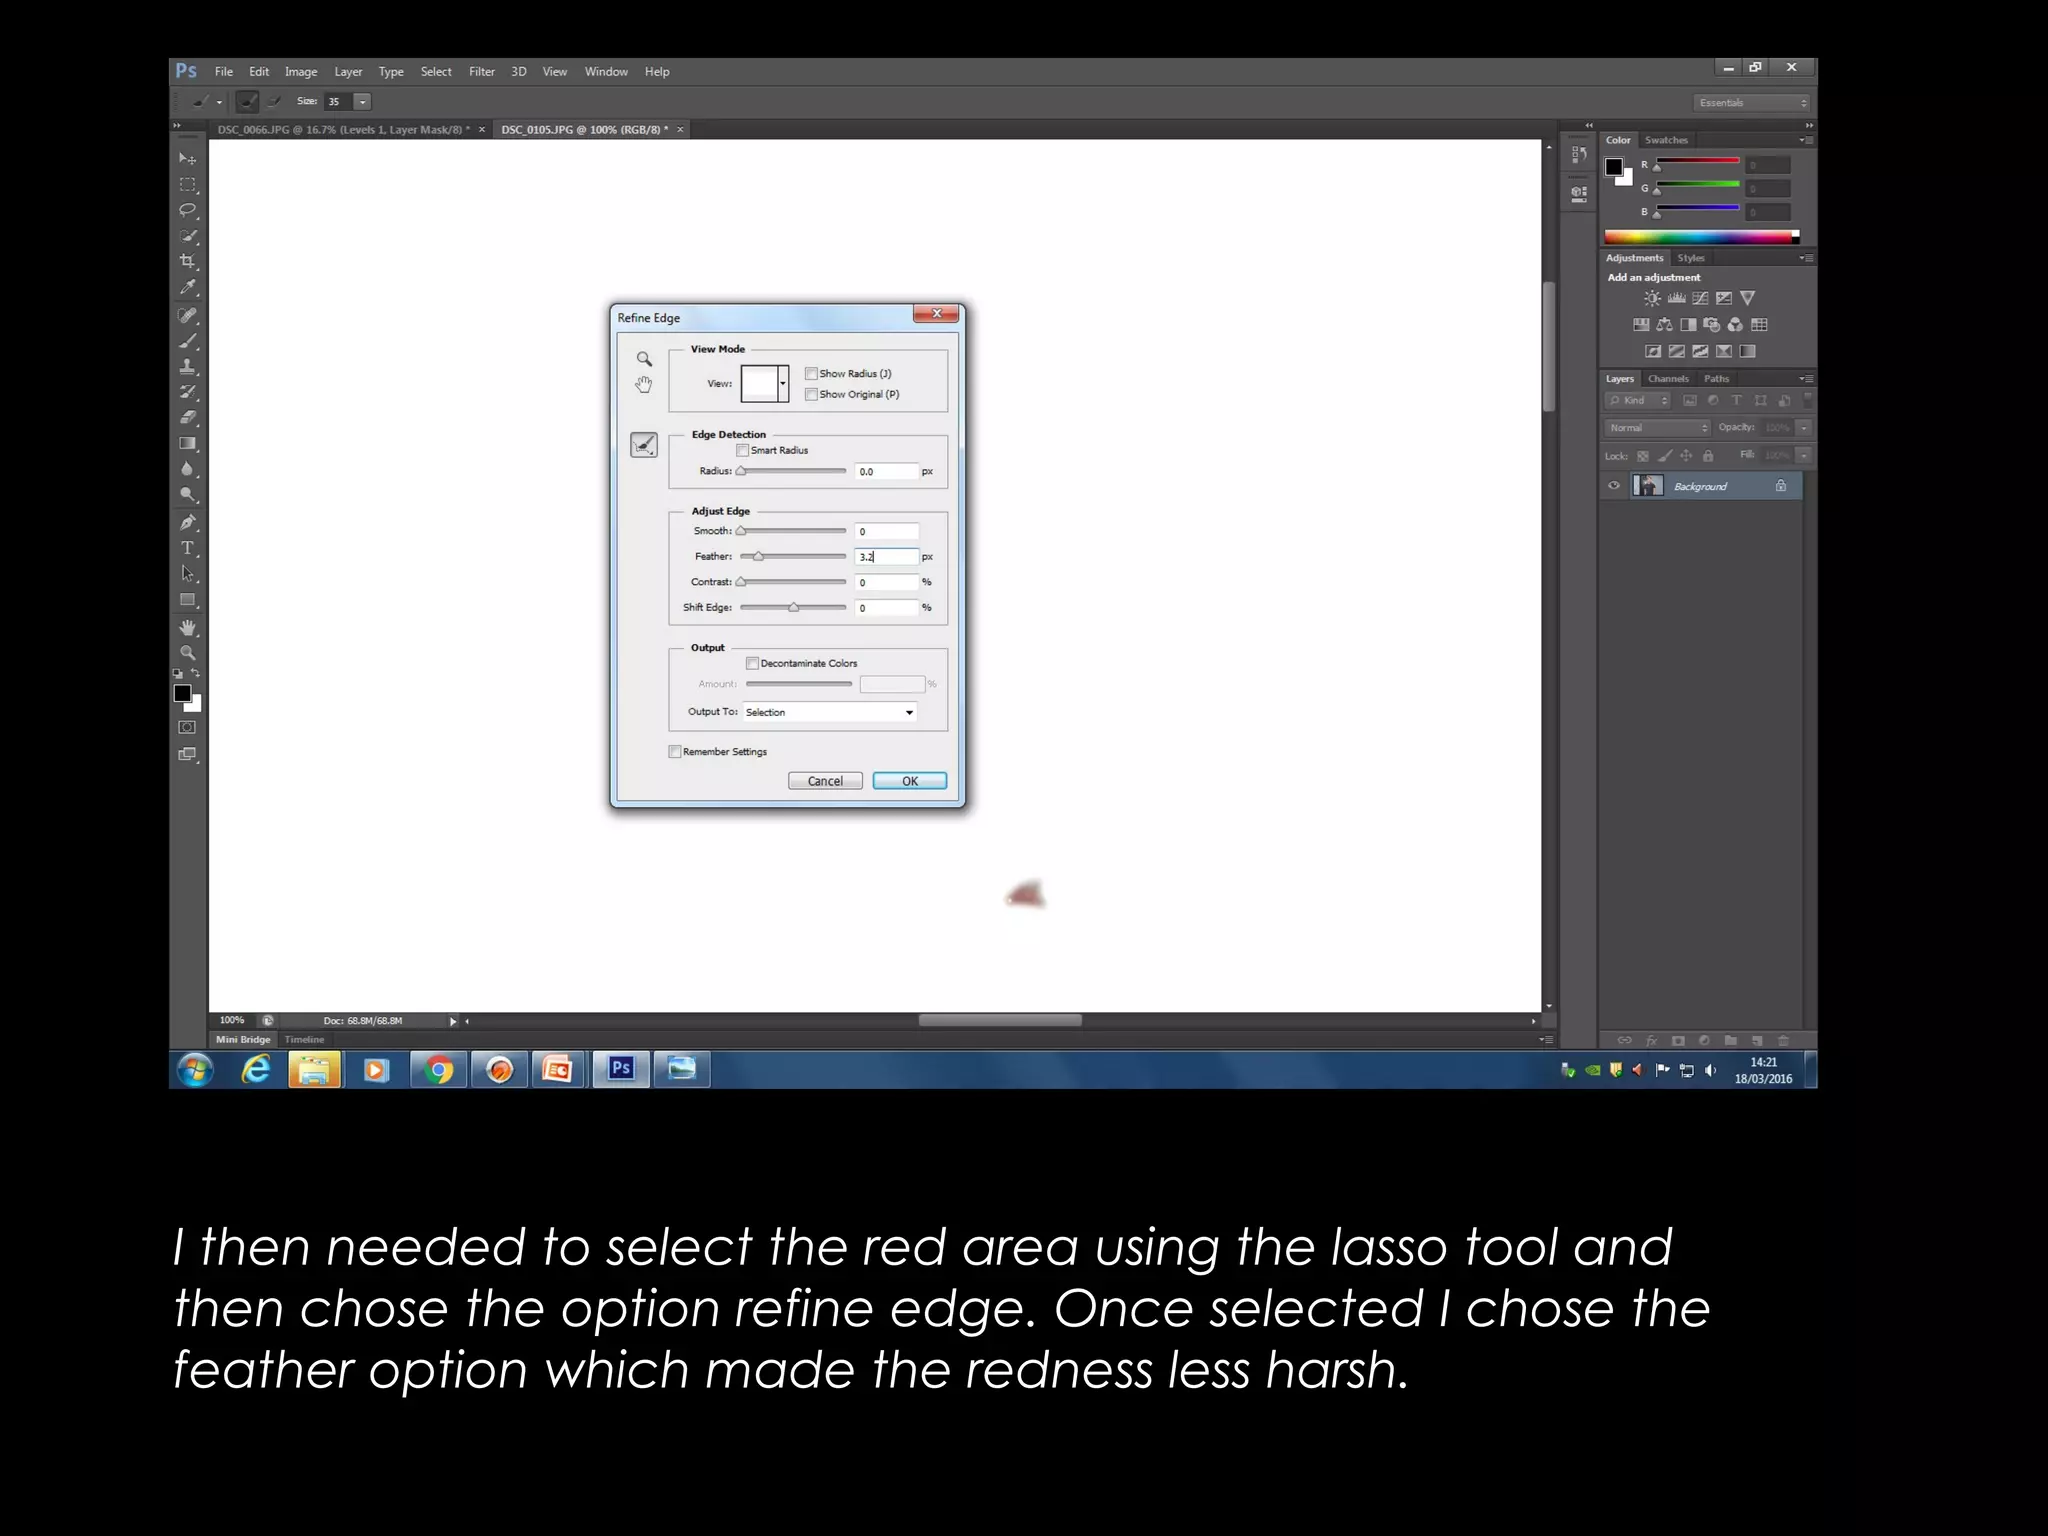Switch to the Channels tab
This screenshot has width=2048, height=1536.
[1668, 379]
